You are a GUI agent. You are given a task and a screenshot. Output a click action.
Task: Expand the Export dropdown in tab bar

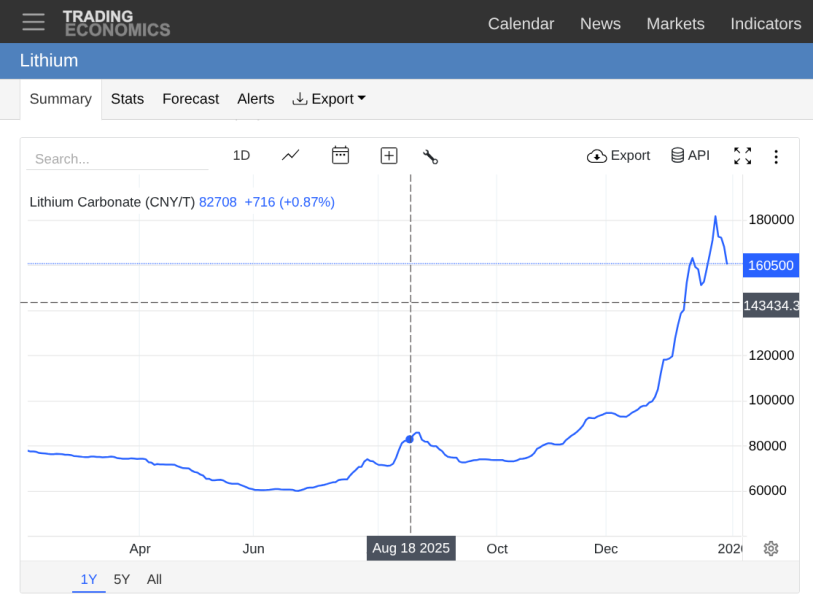[329, 99]
